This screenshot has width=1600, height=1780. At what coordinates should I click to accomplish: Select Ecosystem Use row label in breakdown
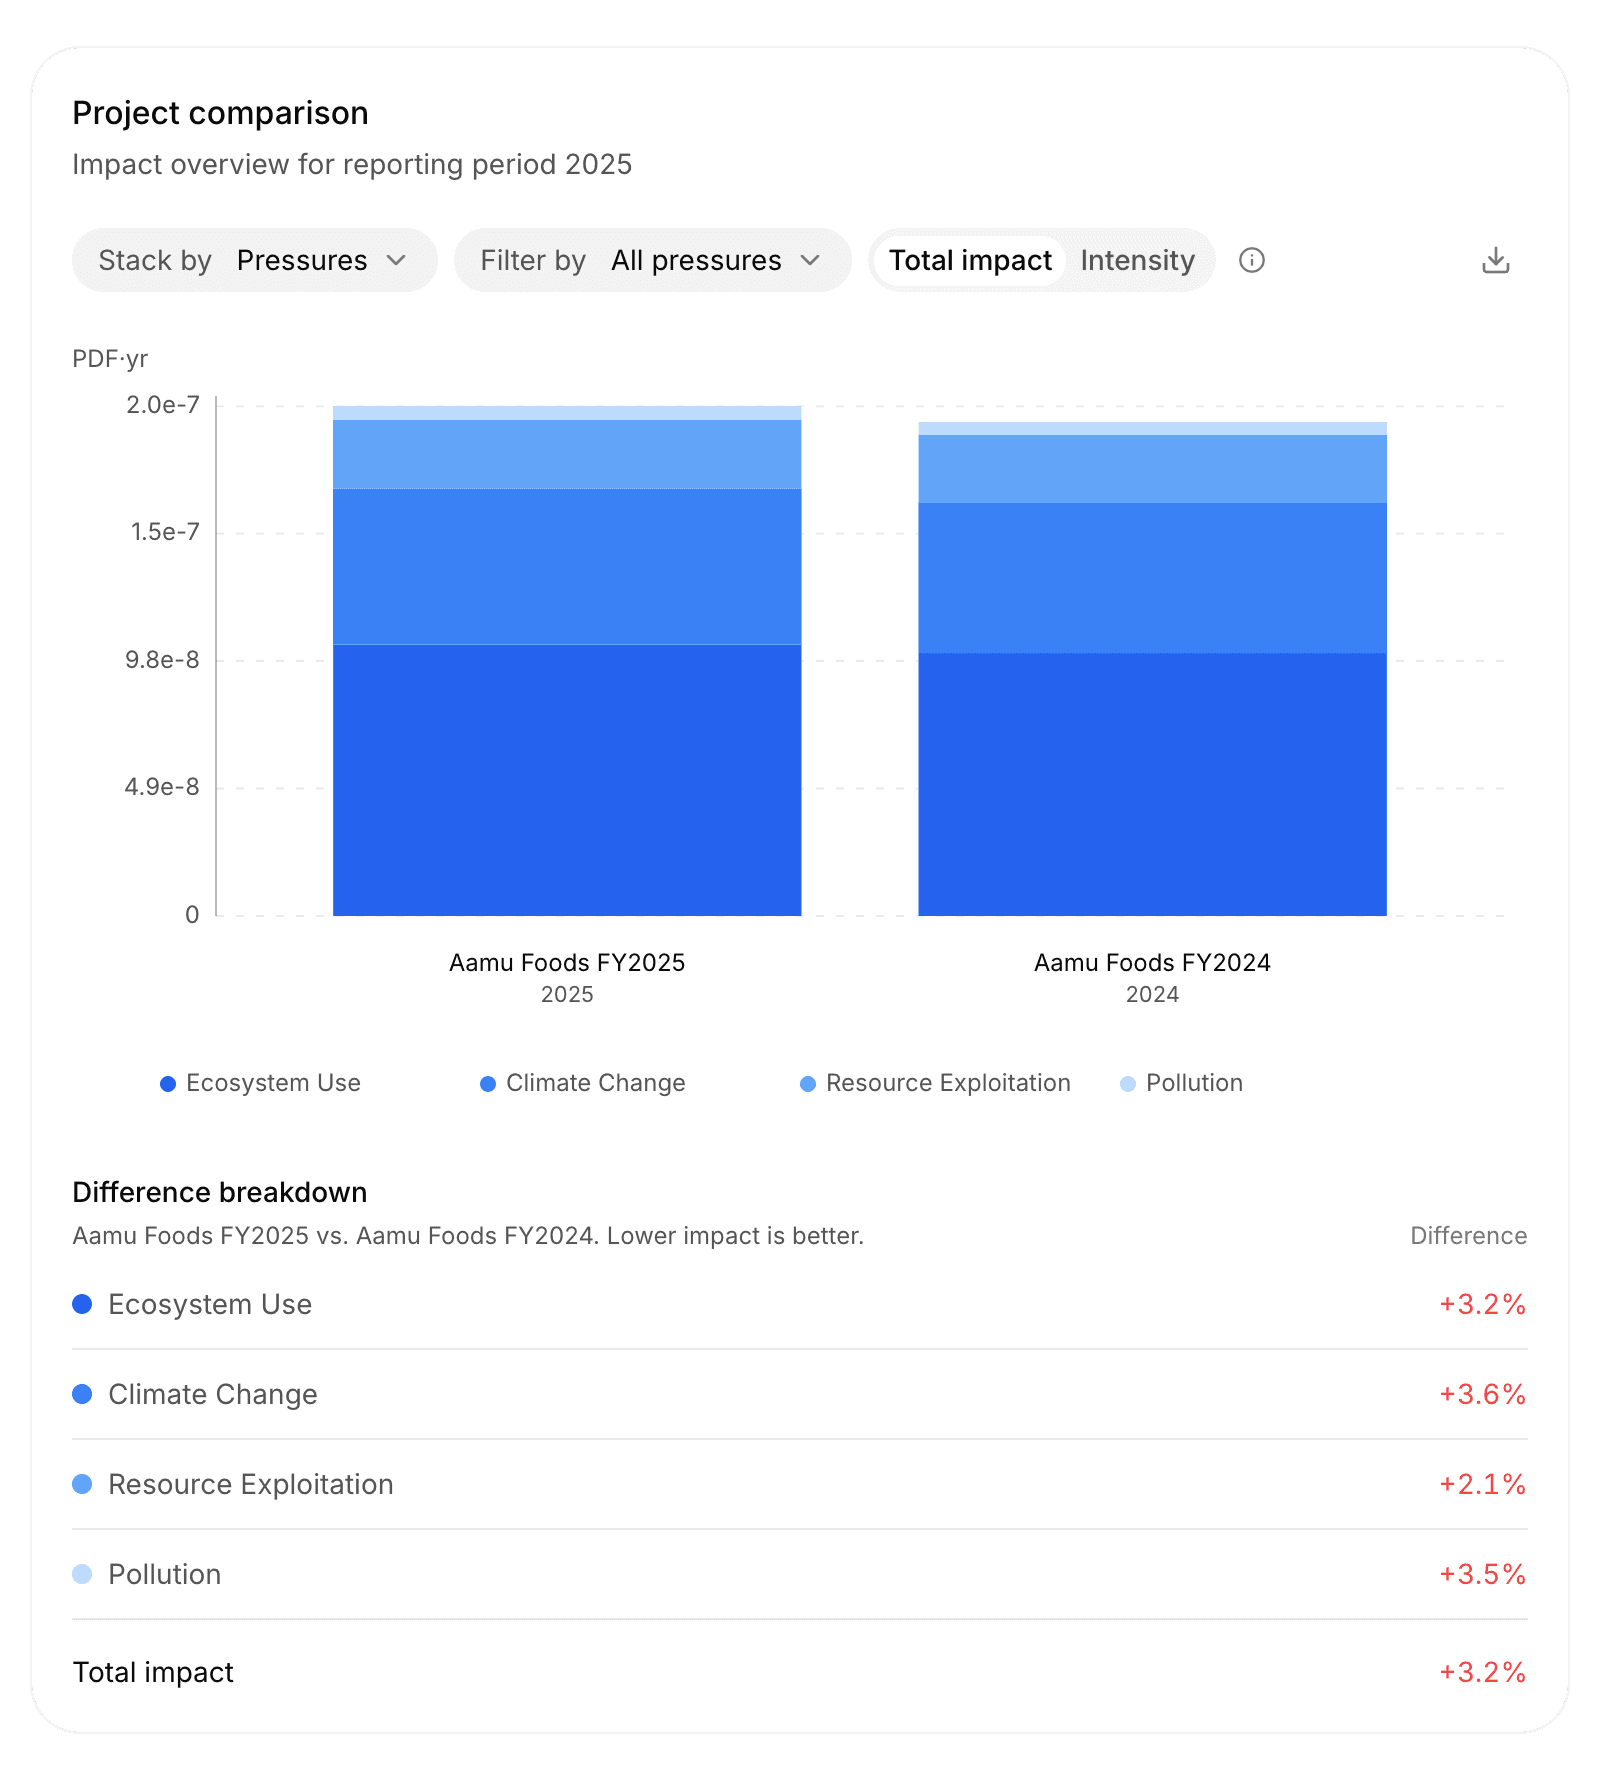click(210, 1304)
